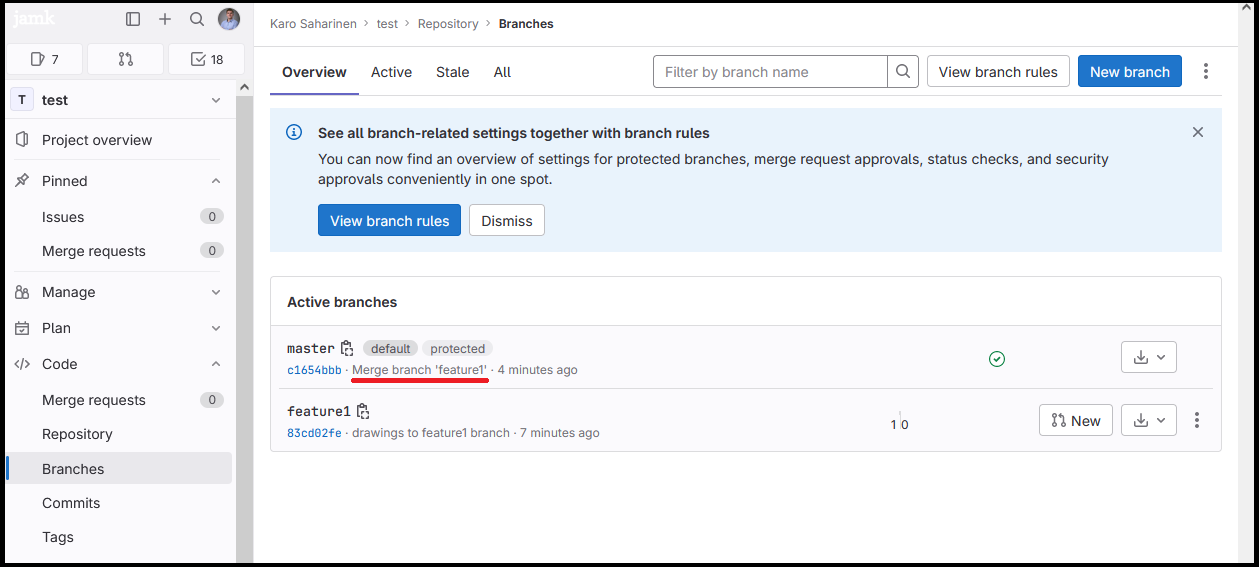Expand download dropdown for feature1 branch
This screenshot has width=1259, height=567.
coord(1149,421)
